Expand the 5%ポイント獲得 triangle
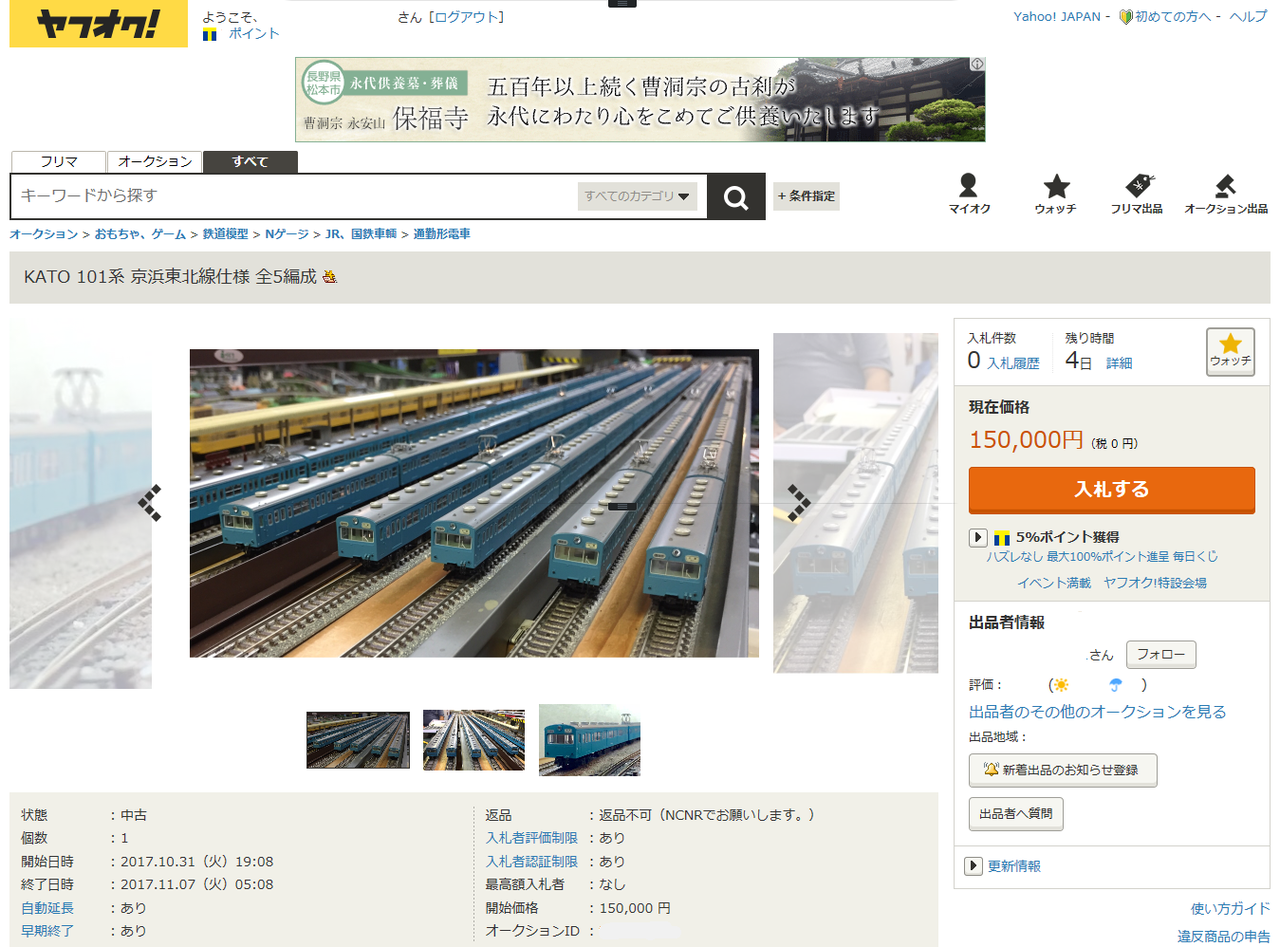 click(978, 538)
